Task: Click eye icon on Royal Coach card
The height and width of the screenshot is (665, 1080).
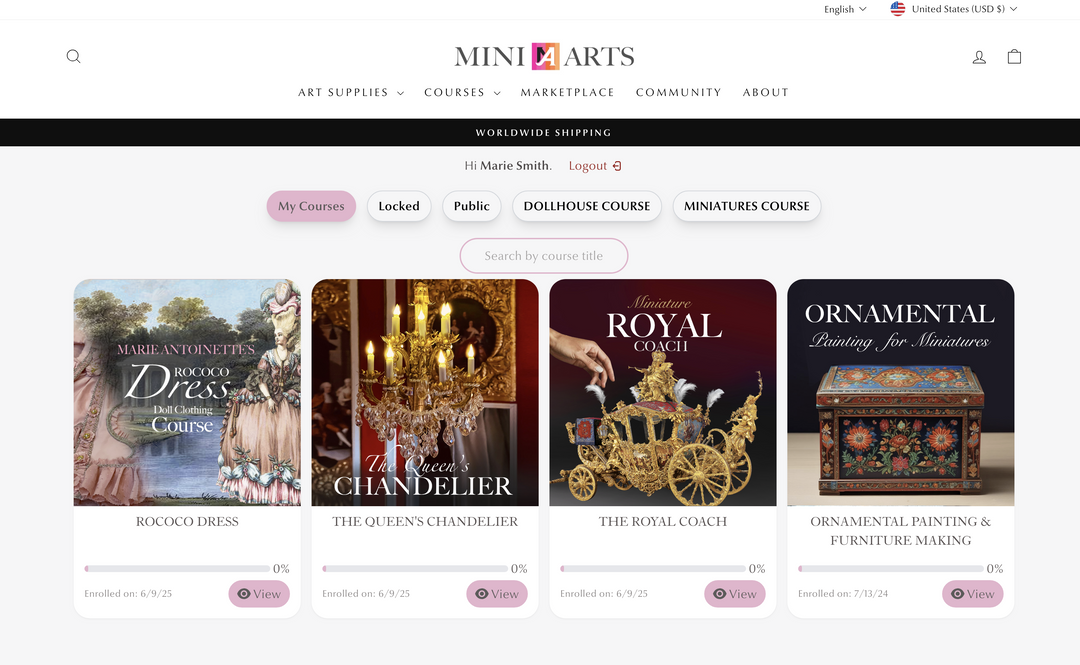Action: coord(720,594)
